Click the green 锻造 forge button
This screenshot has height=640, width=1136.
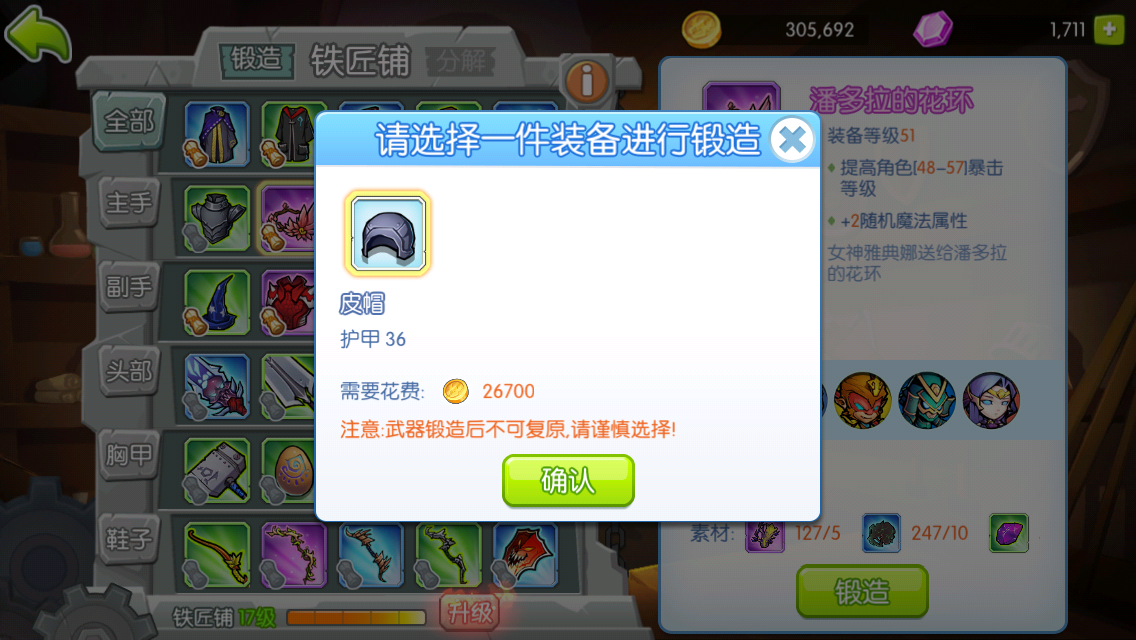pyautogui.click(x=862, y=591)
